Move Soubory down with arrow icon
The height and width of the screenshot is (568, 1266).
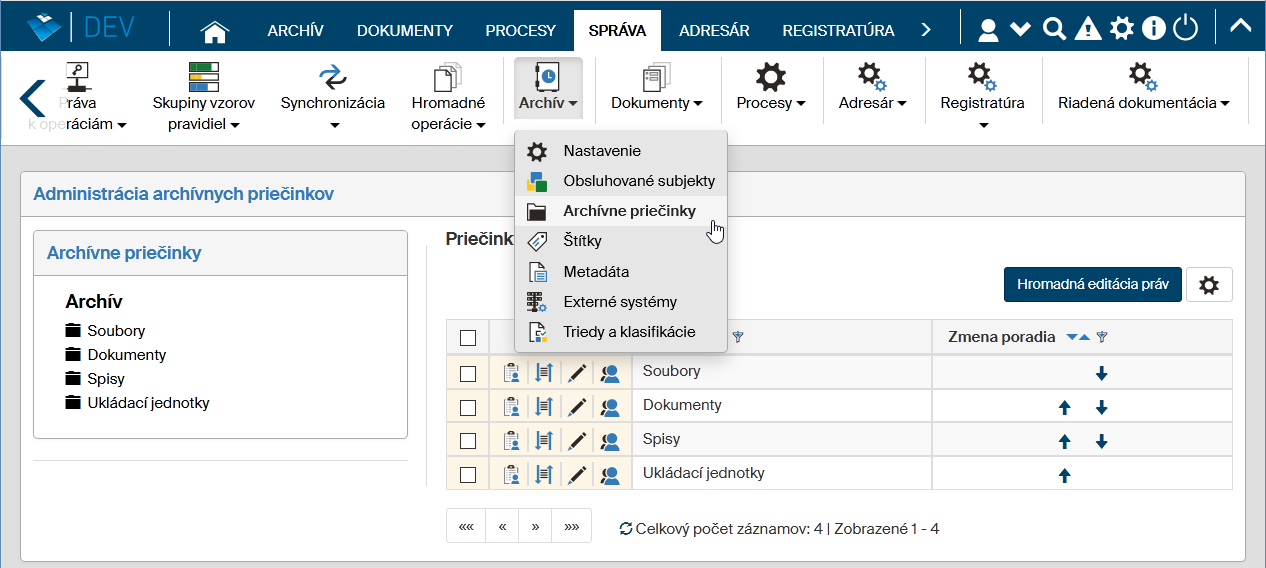point(1101,373)
